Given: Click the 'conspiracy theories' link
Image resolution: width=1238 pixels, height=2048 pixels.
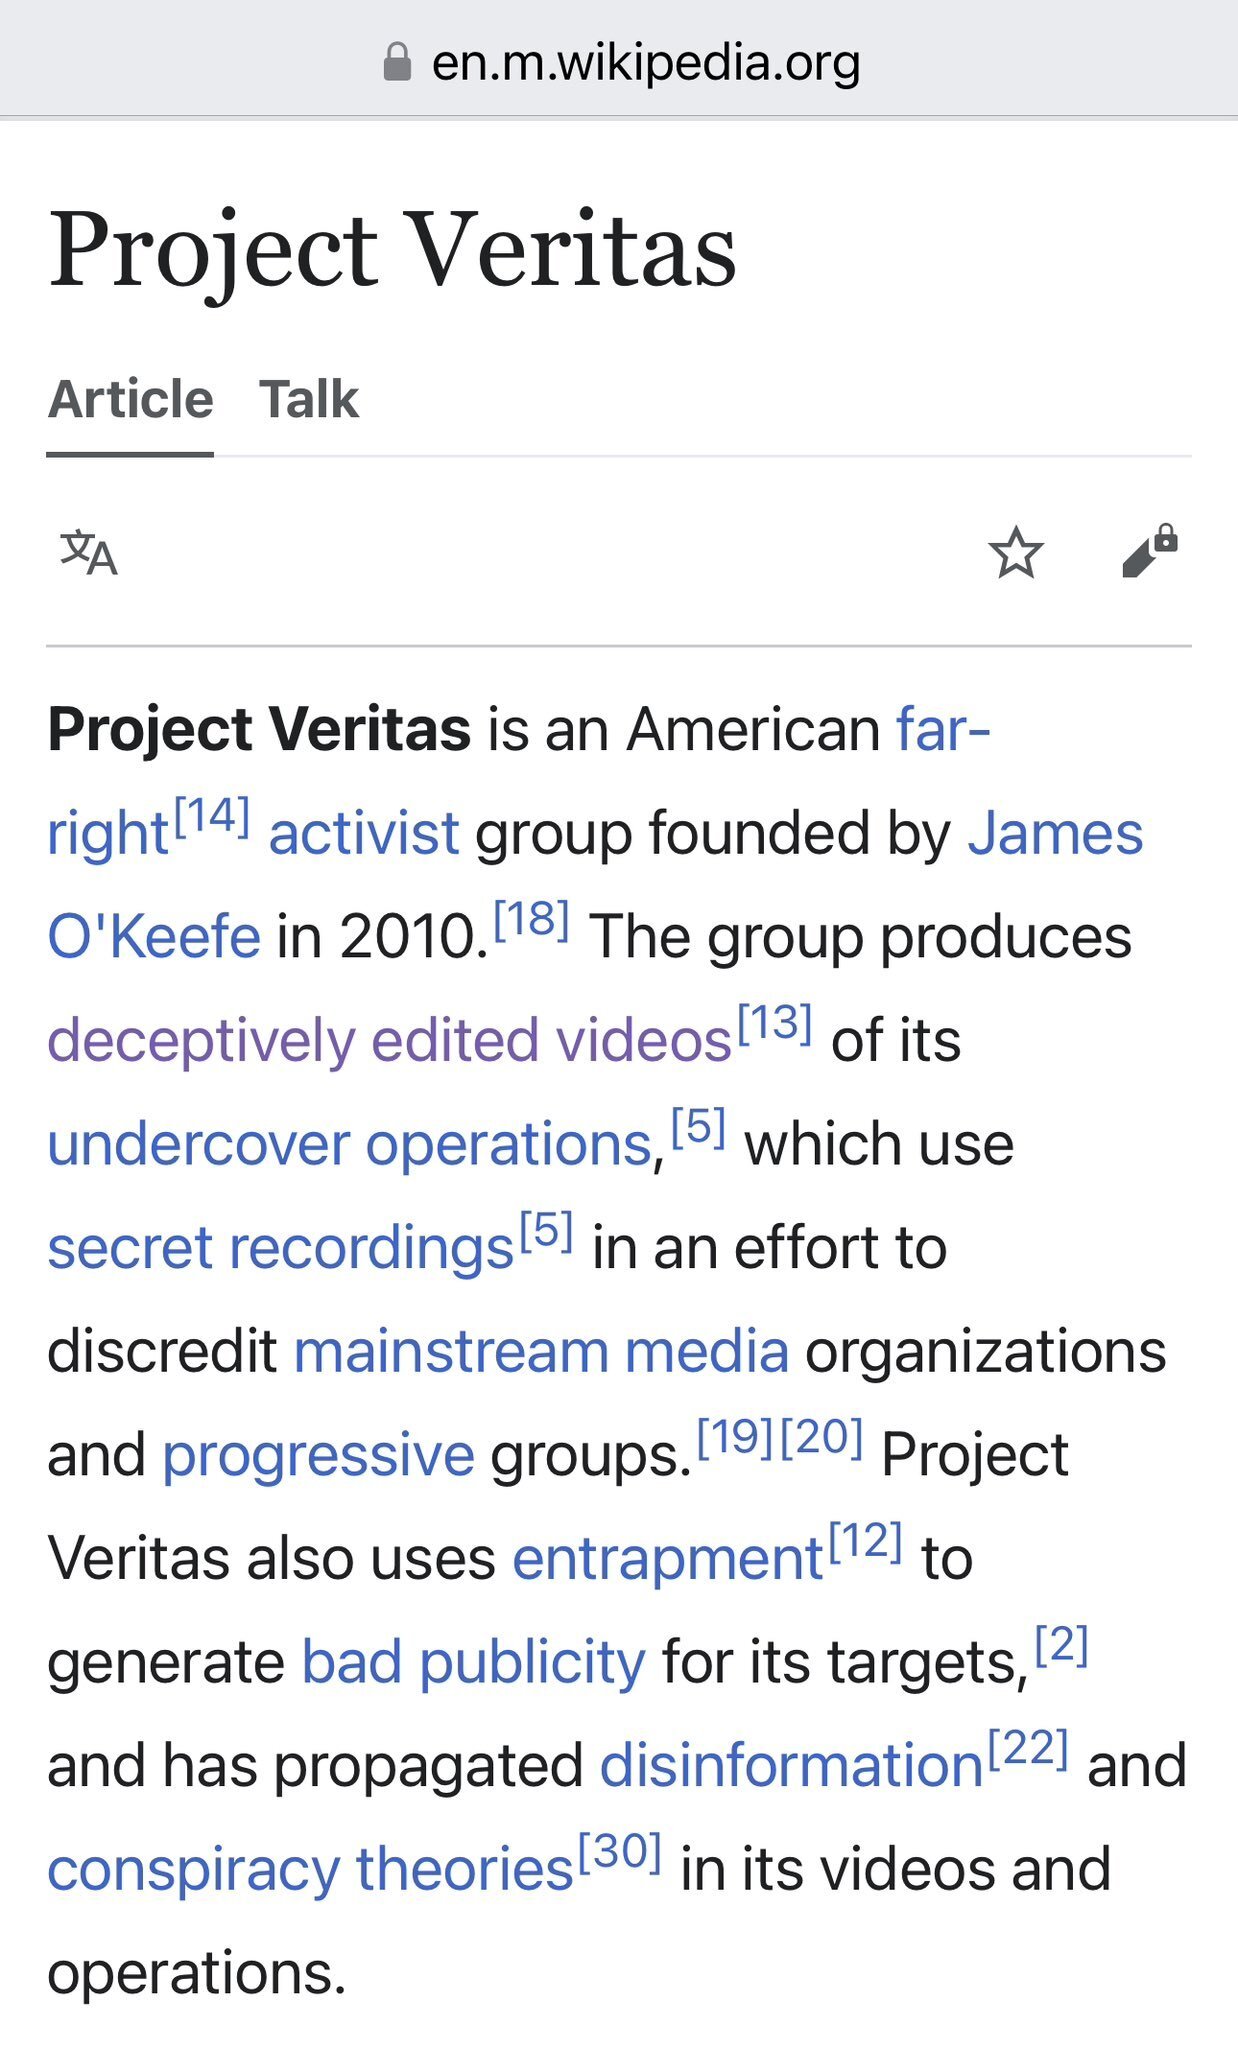Looking at the screenshot, I should 310,1869.
